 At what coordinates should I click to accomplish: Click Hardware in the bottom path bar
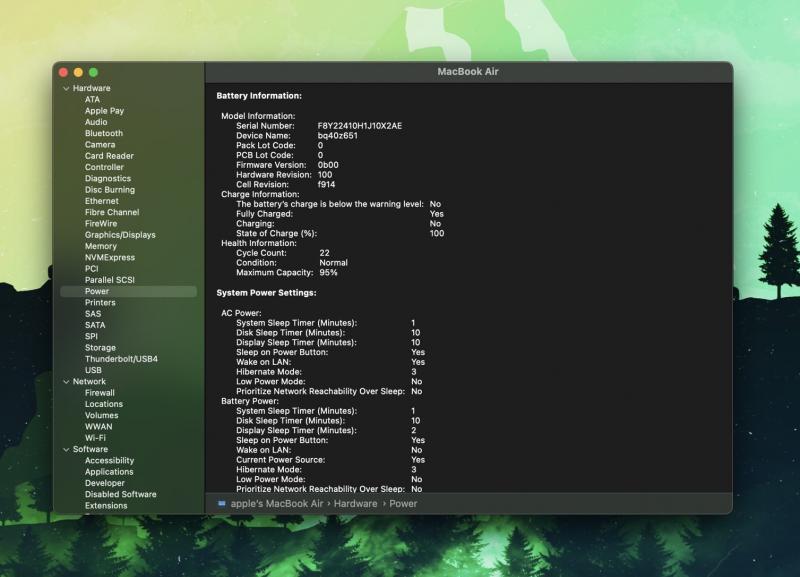356,504
